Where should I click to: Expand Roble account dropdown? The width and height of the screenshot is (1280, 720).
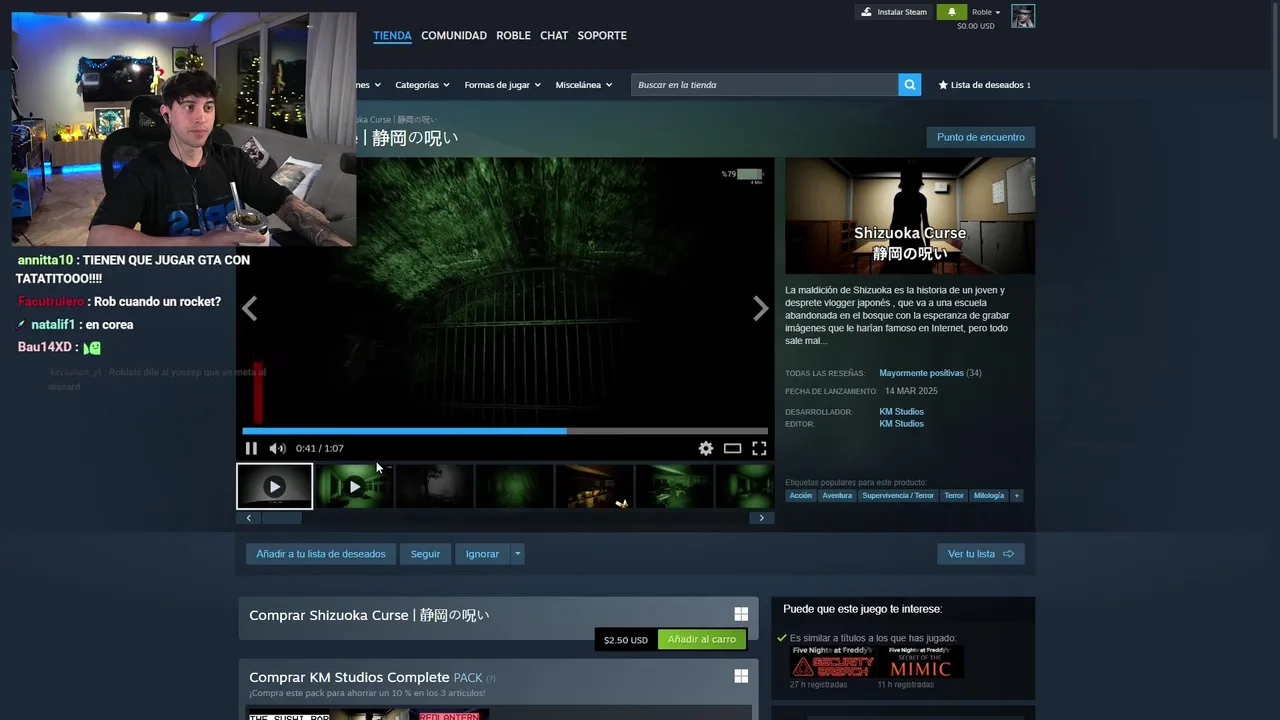(986, 12)
